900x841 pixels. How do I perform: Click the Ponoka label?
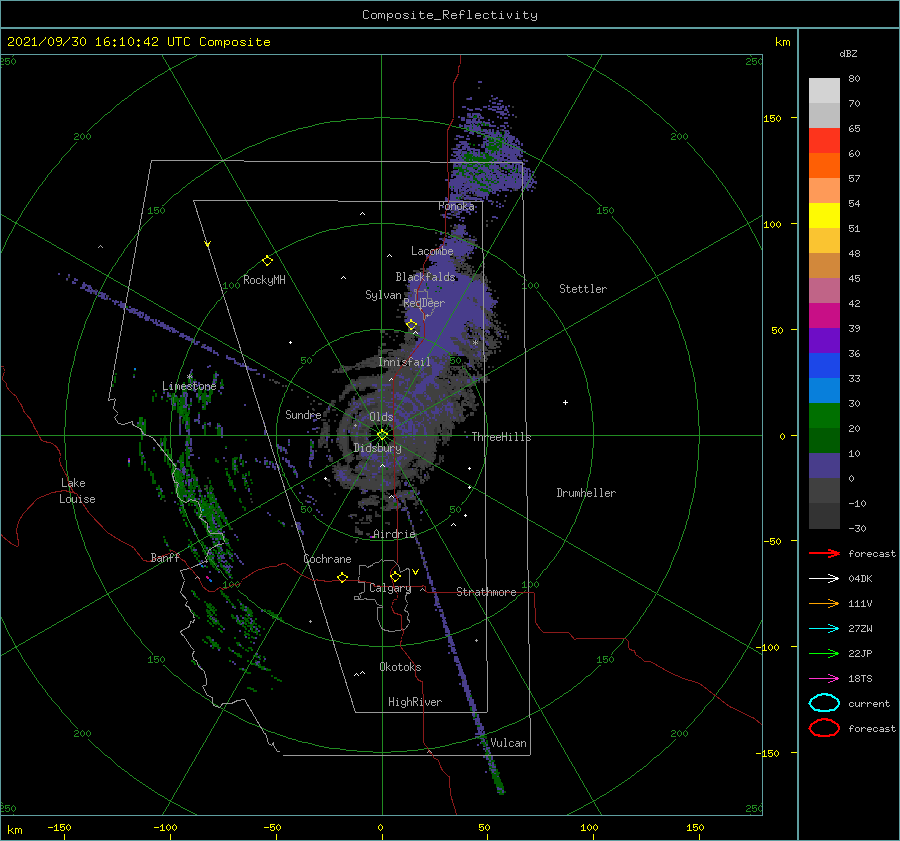(x=457, y=206)
